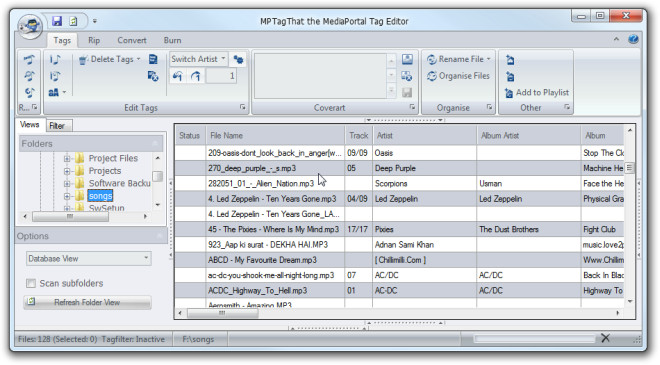The height and width of the screenshot is (365, 660).
Task: Open the Edit Tags group dialog launcher
Action: (242, 107)
